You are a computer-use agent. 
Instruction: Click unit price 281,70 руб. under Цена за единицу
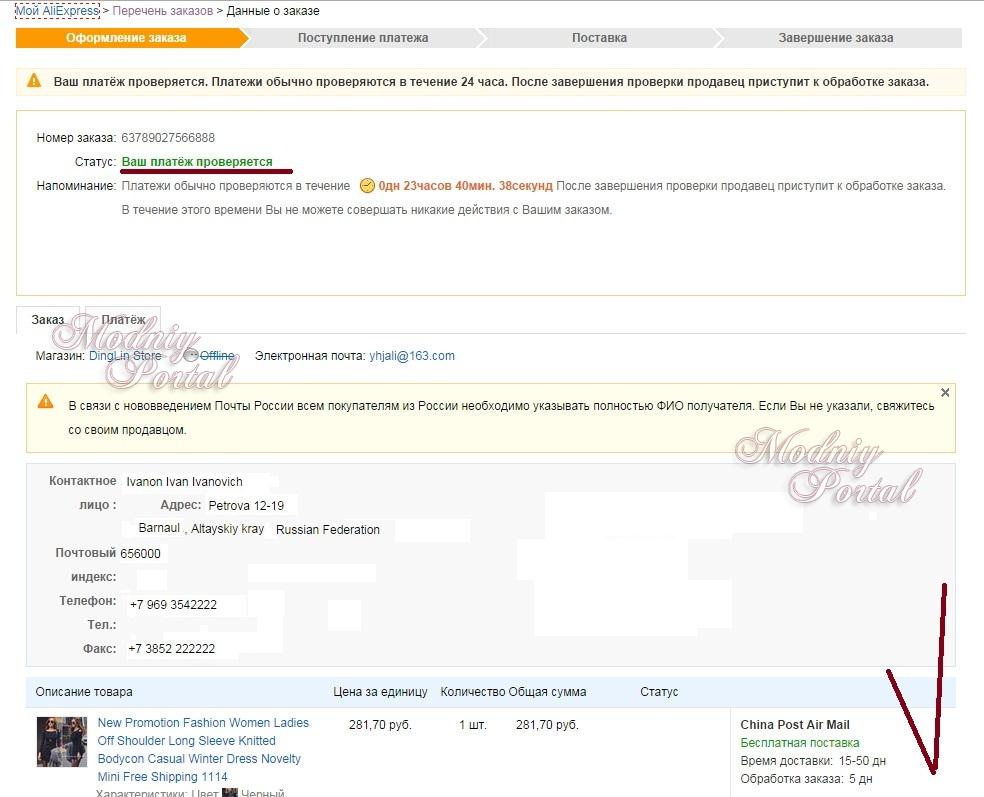380,725
